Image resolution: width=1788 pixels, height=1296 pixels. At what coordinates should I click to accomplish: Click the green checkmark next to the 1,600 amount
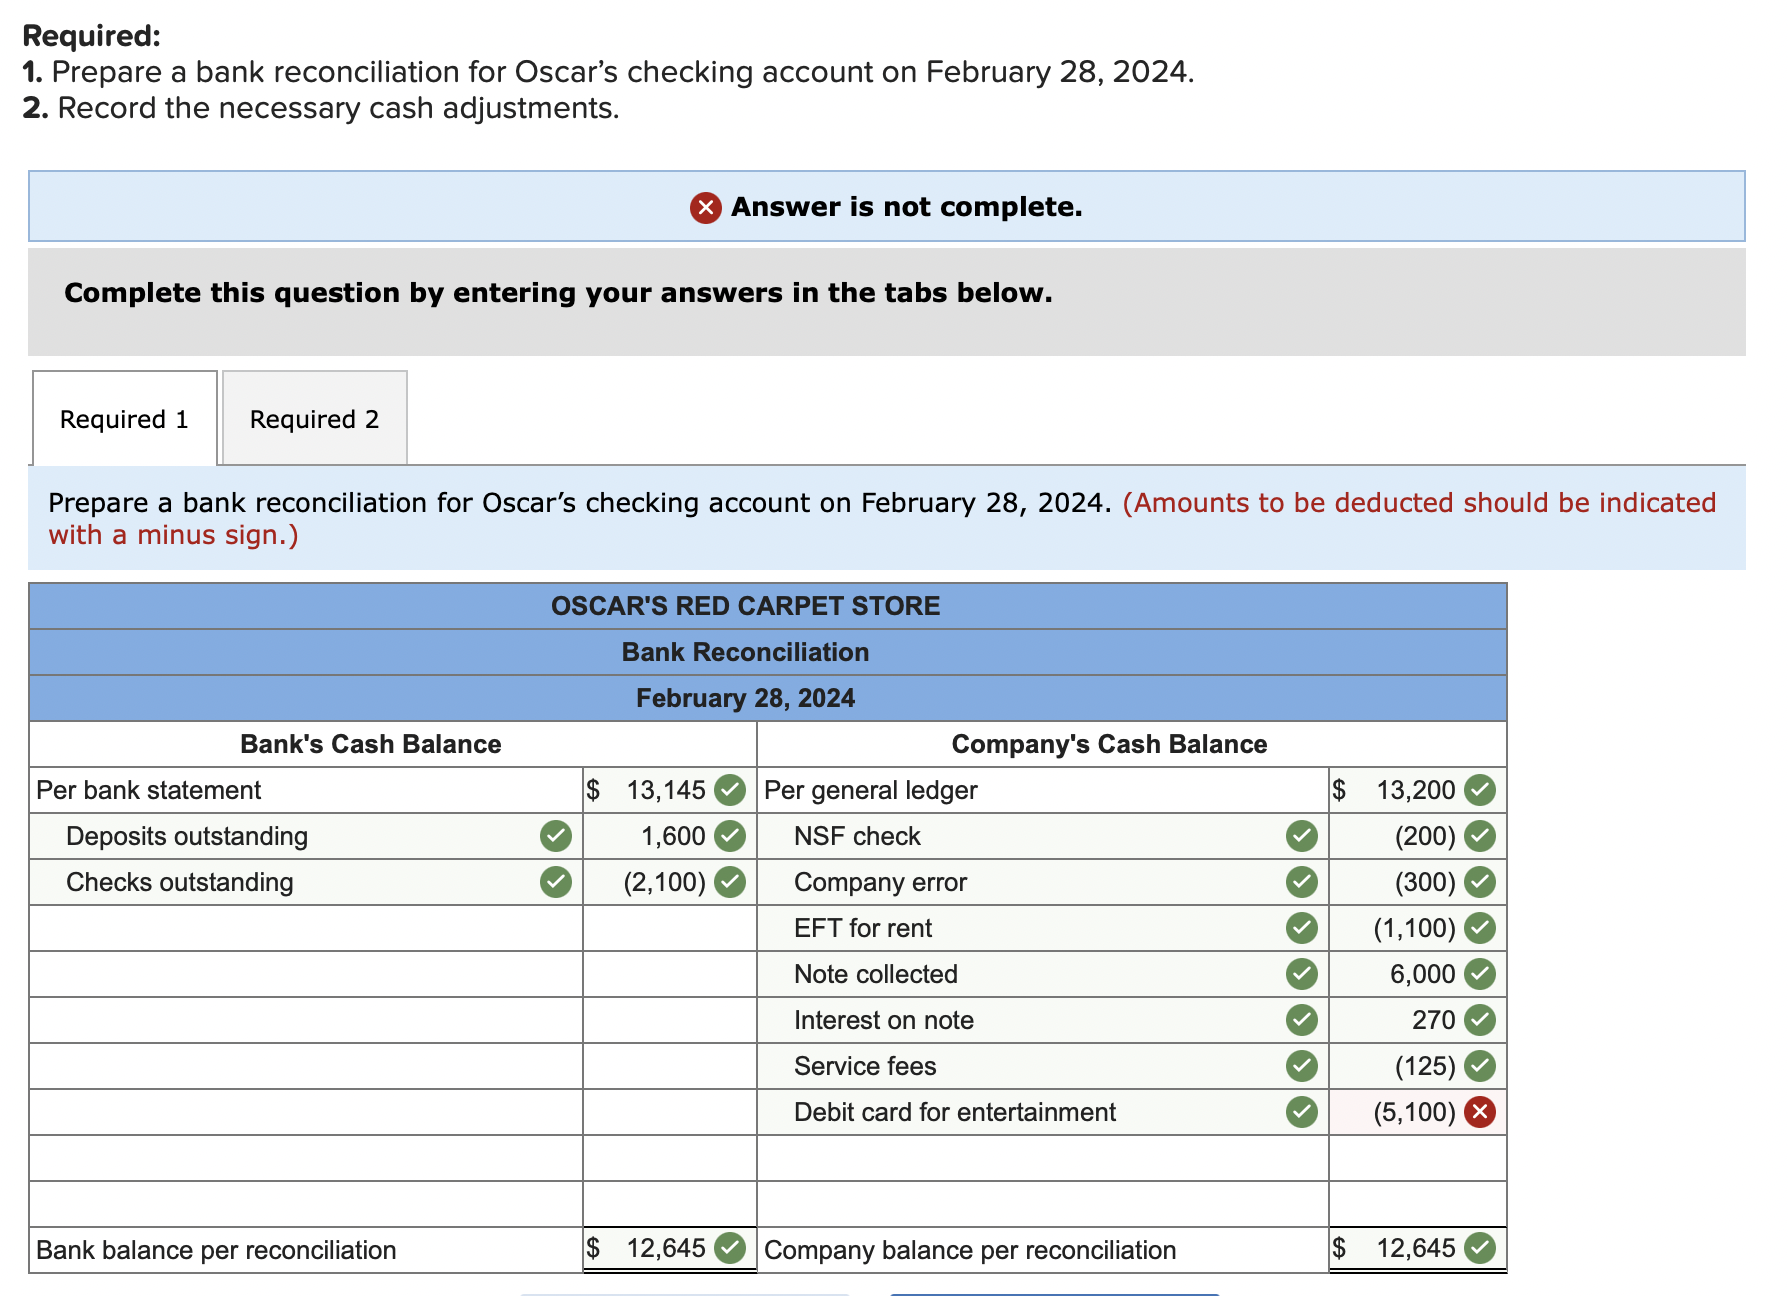[x=731, y=836]
